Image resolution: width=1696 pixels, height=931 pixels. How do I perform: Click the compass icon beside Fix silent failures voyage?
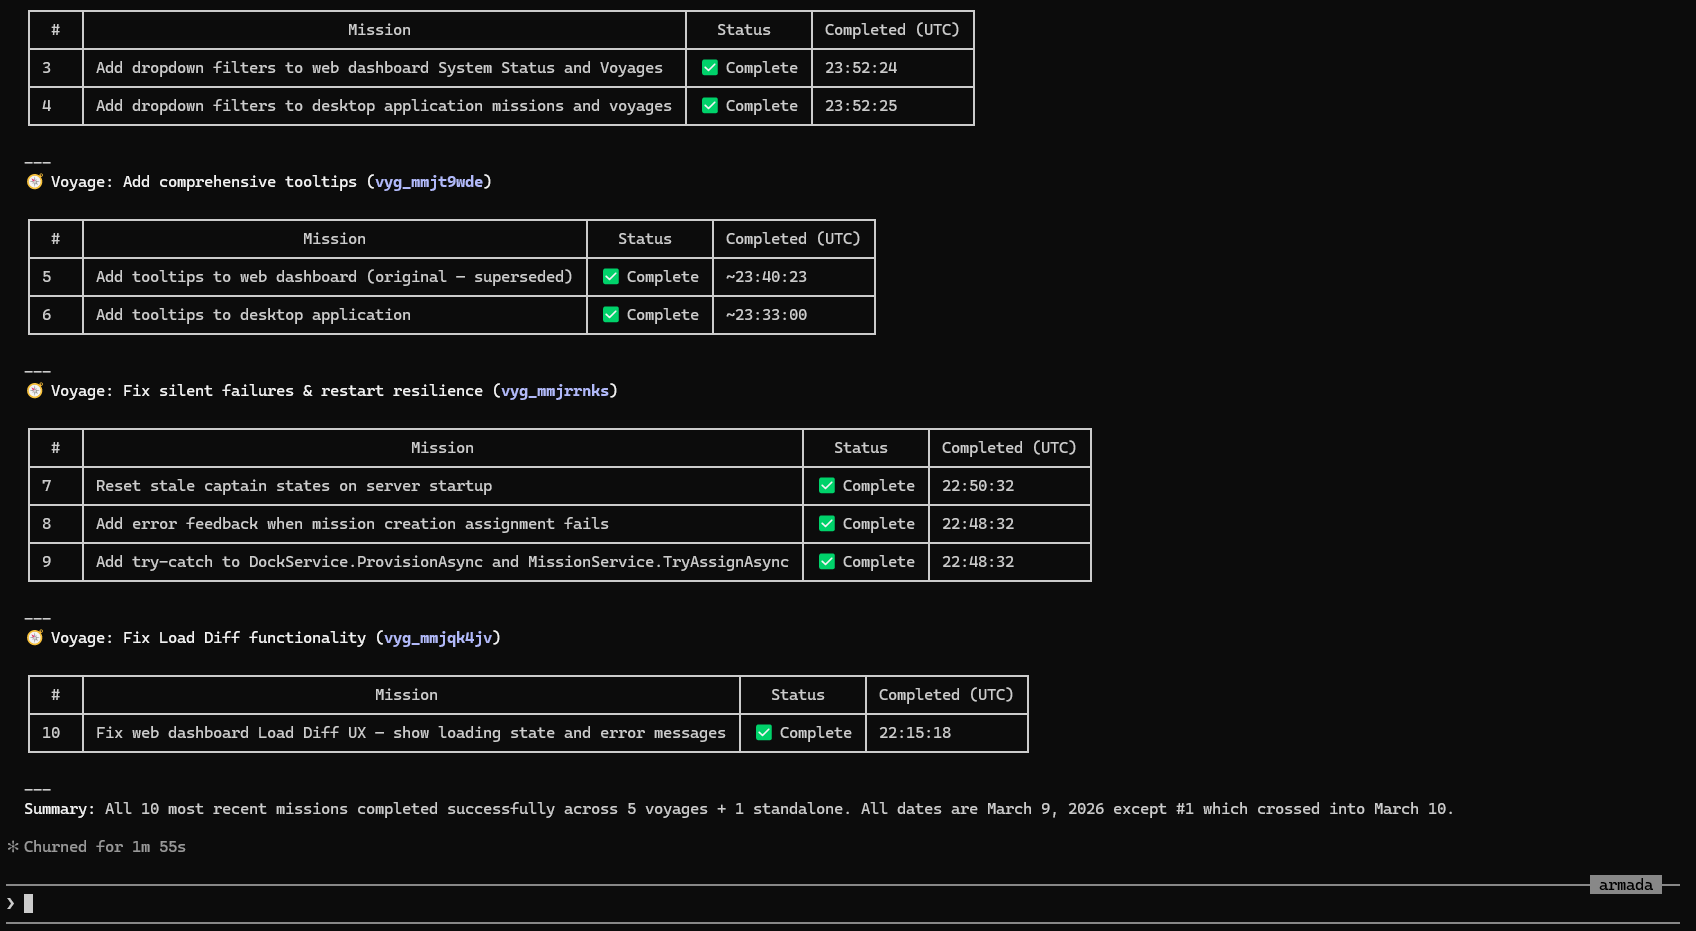tap(35, 390)
